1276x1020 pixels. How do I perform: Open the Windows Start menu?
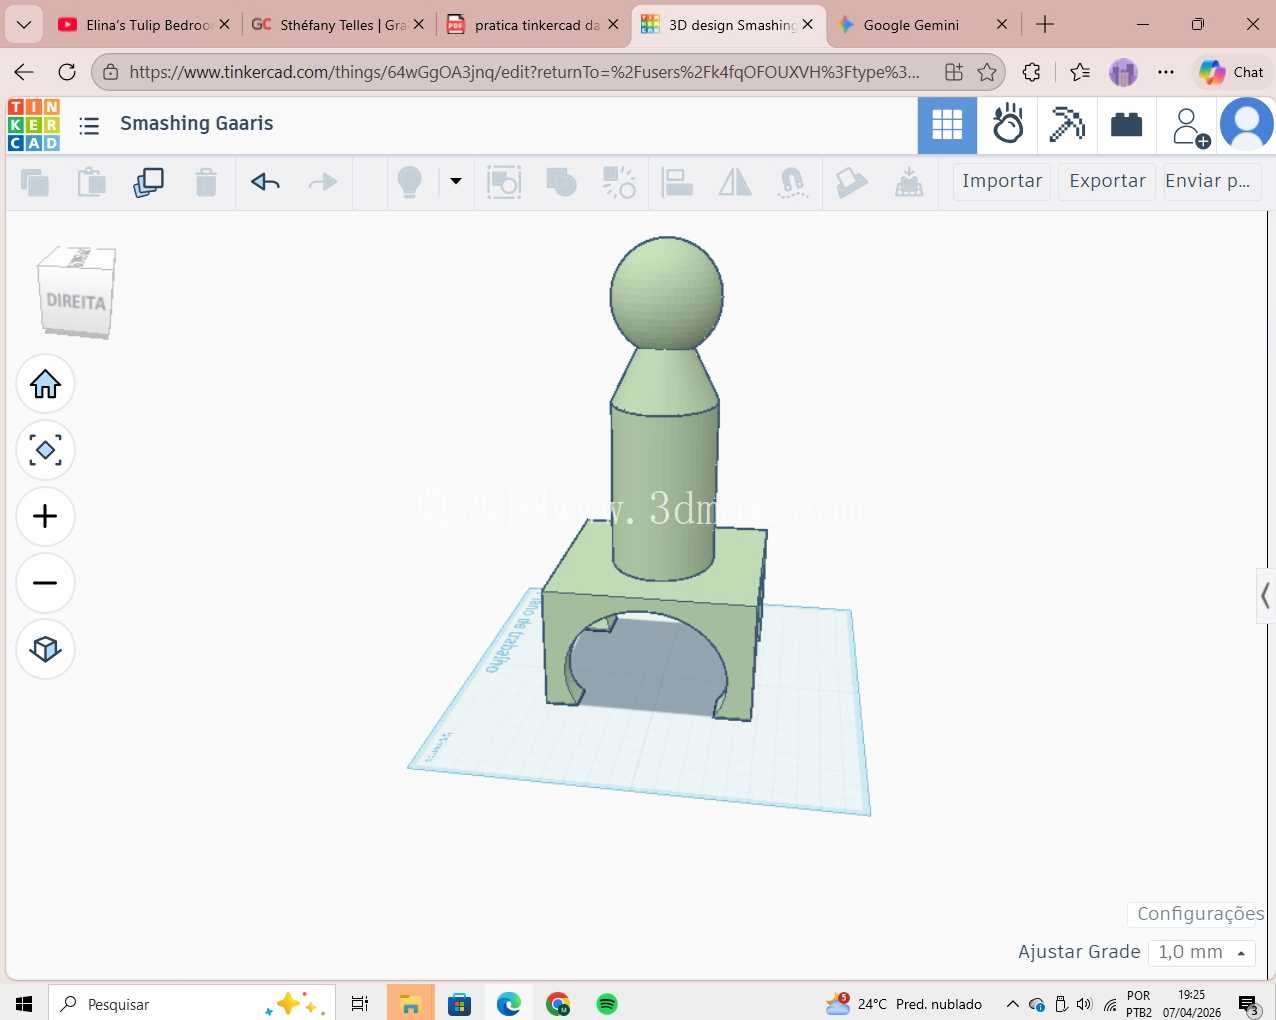pos(24,1004)
